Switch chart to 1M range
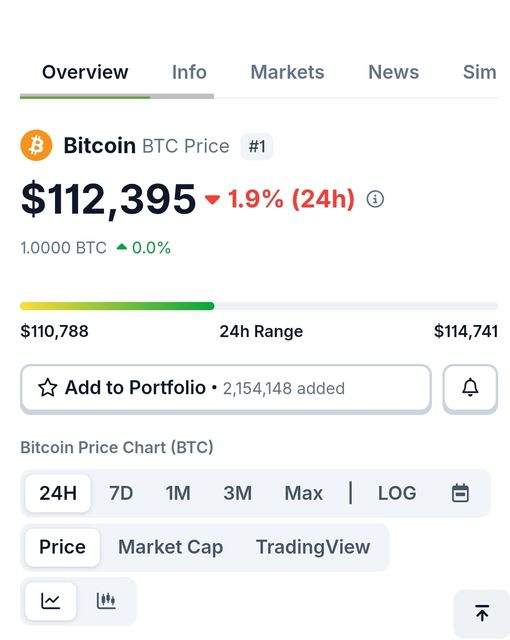 click(x=178, y=493)
